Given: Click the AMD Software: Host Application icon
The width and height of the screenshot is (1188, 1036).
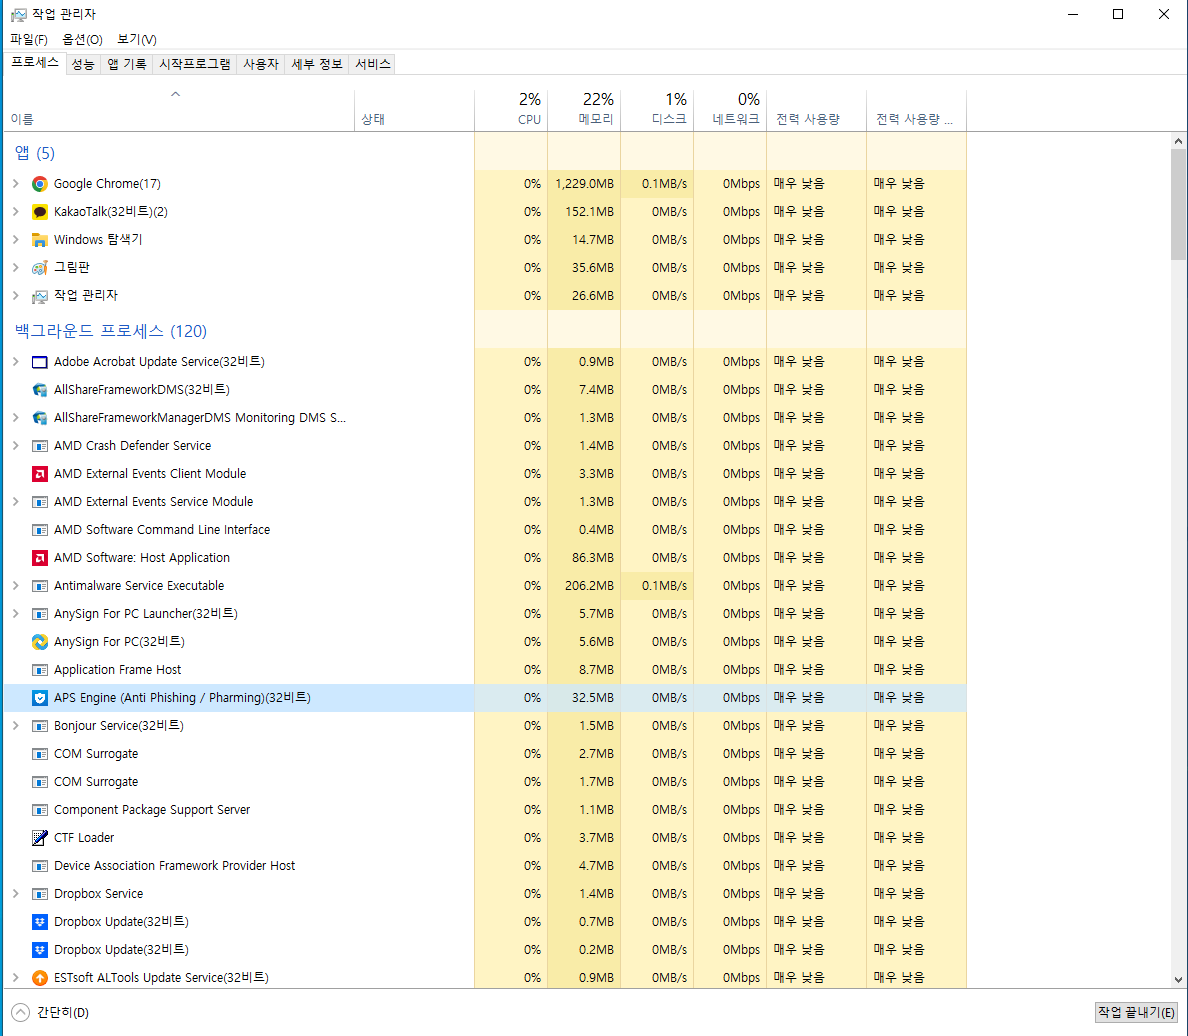Looking at the screenshot, I should coord(39,557).
